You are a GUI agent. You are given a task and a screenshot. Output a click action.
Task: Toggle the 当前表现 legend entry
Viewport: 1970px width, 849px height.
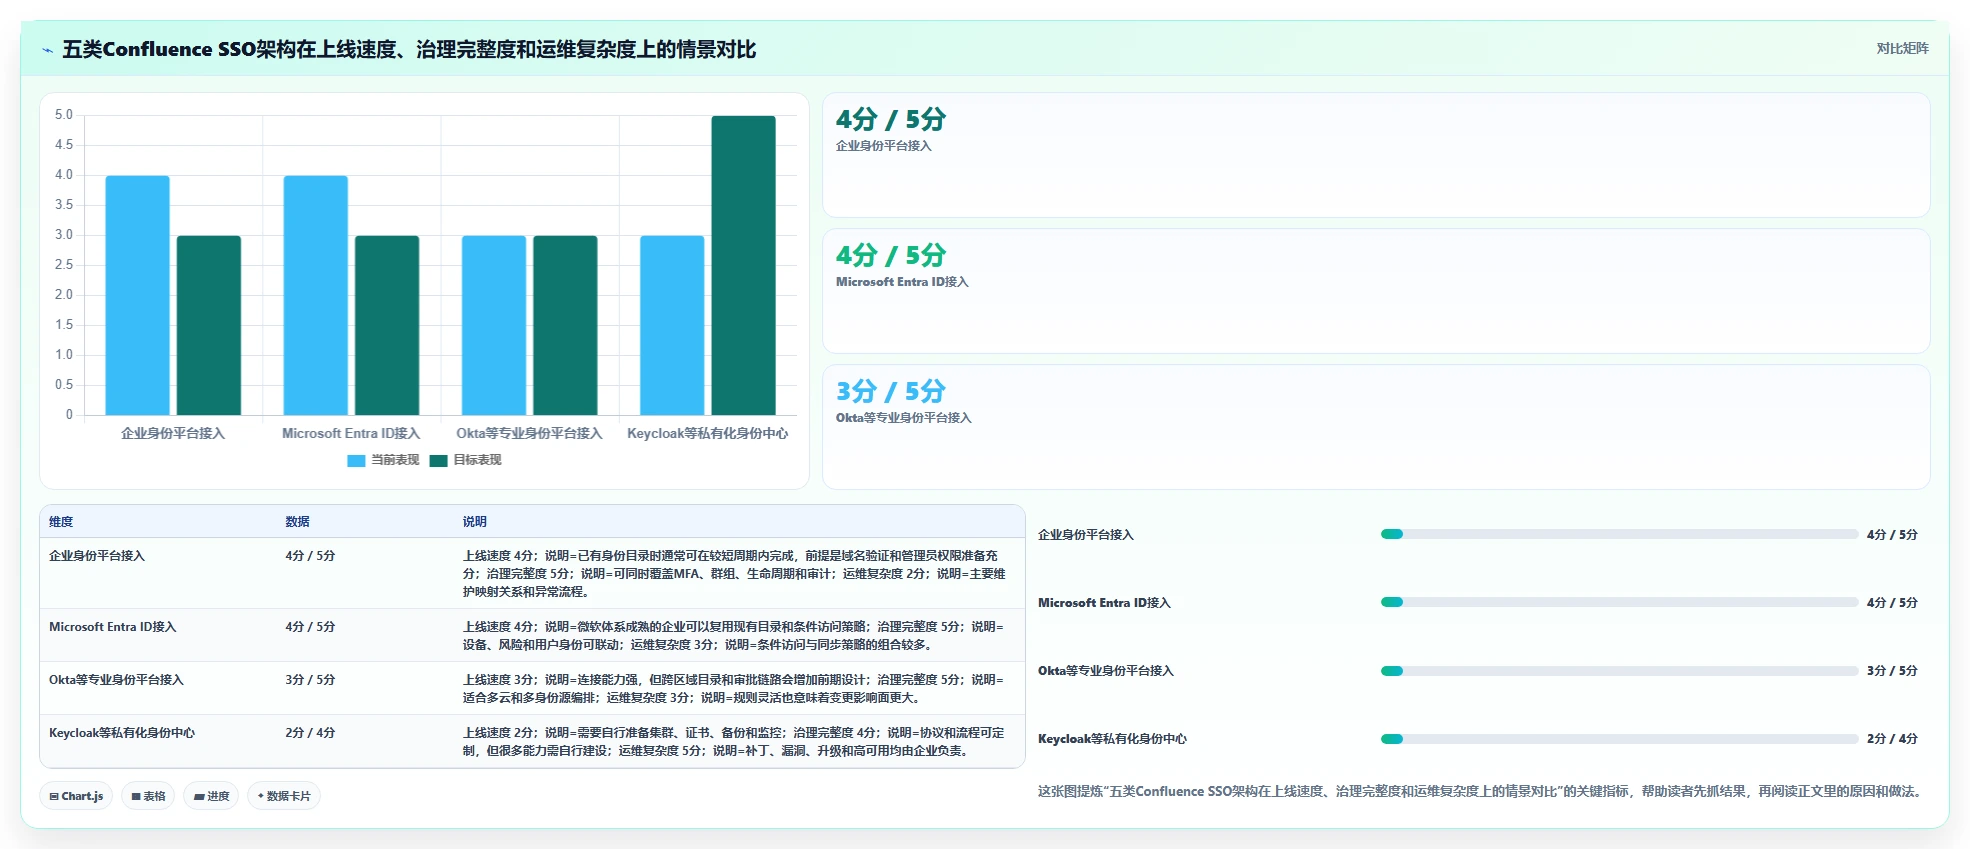(384, 460)
